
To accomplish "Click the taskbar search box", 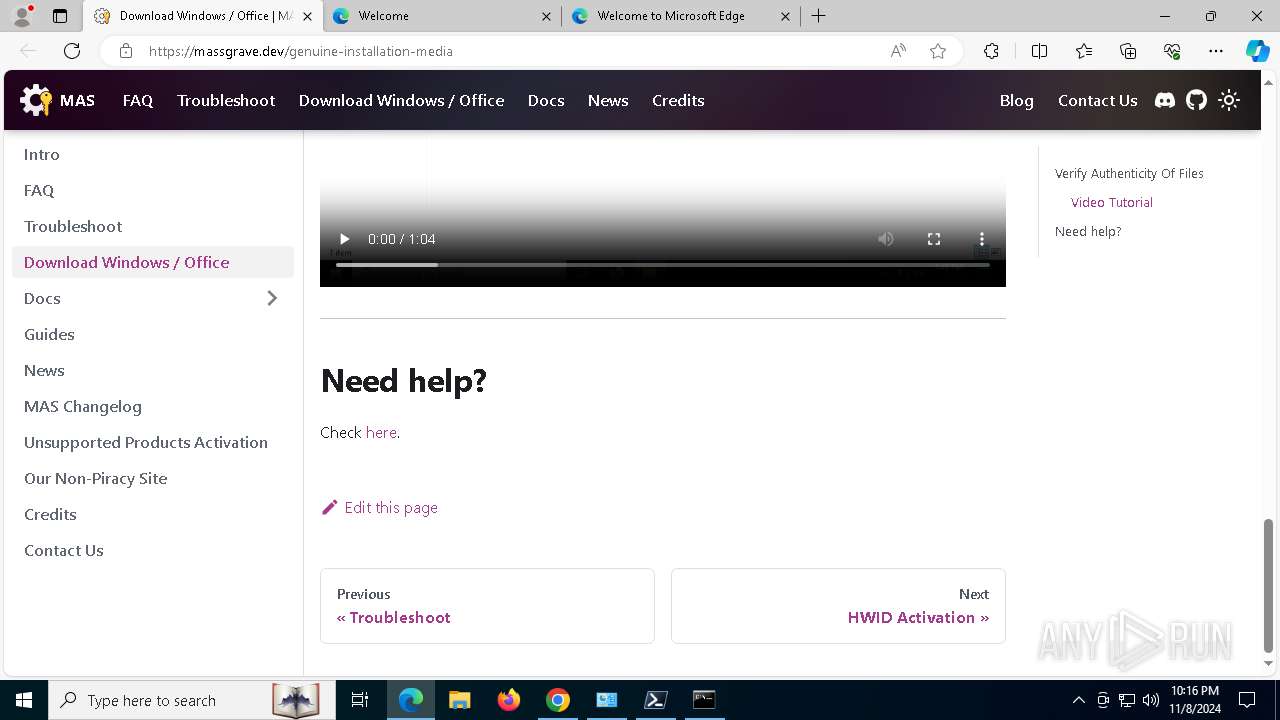I will (x=190, y=700).
